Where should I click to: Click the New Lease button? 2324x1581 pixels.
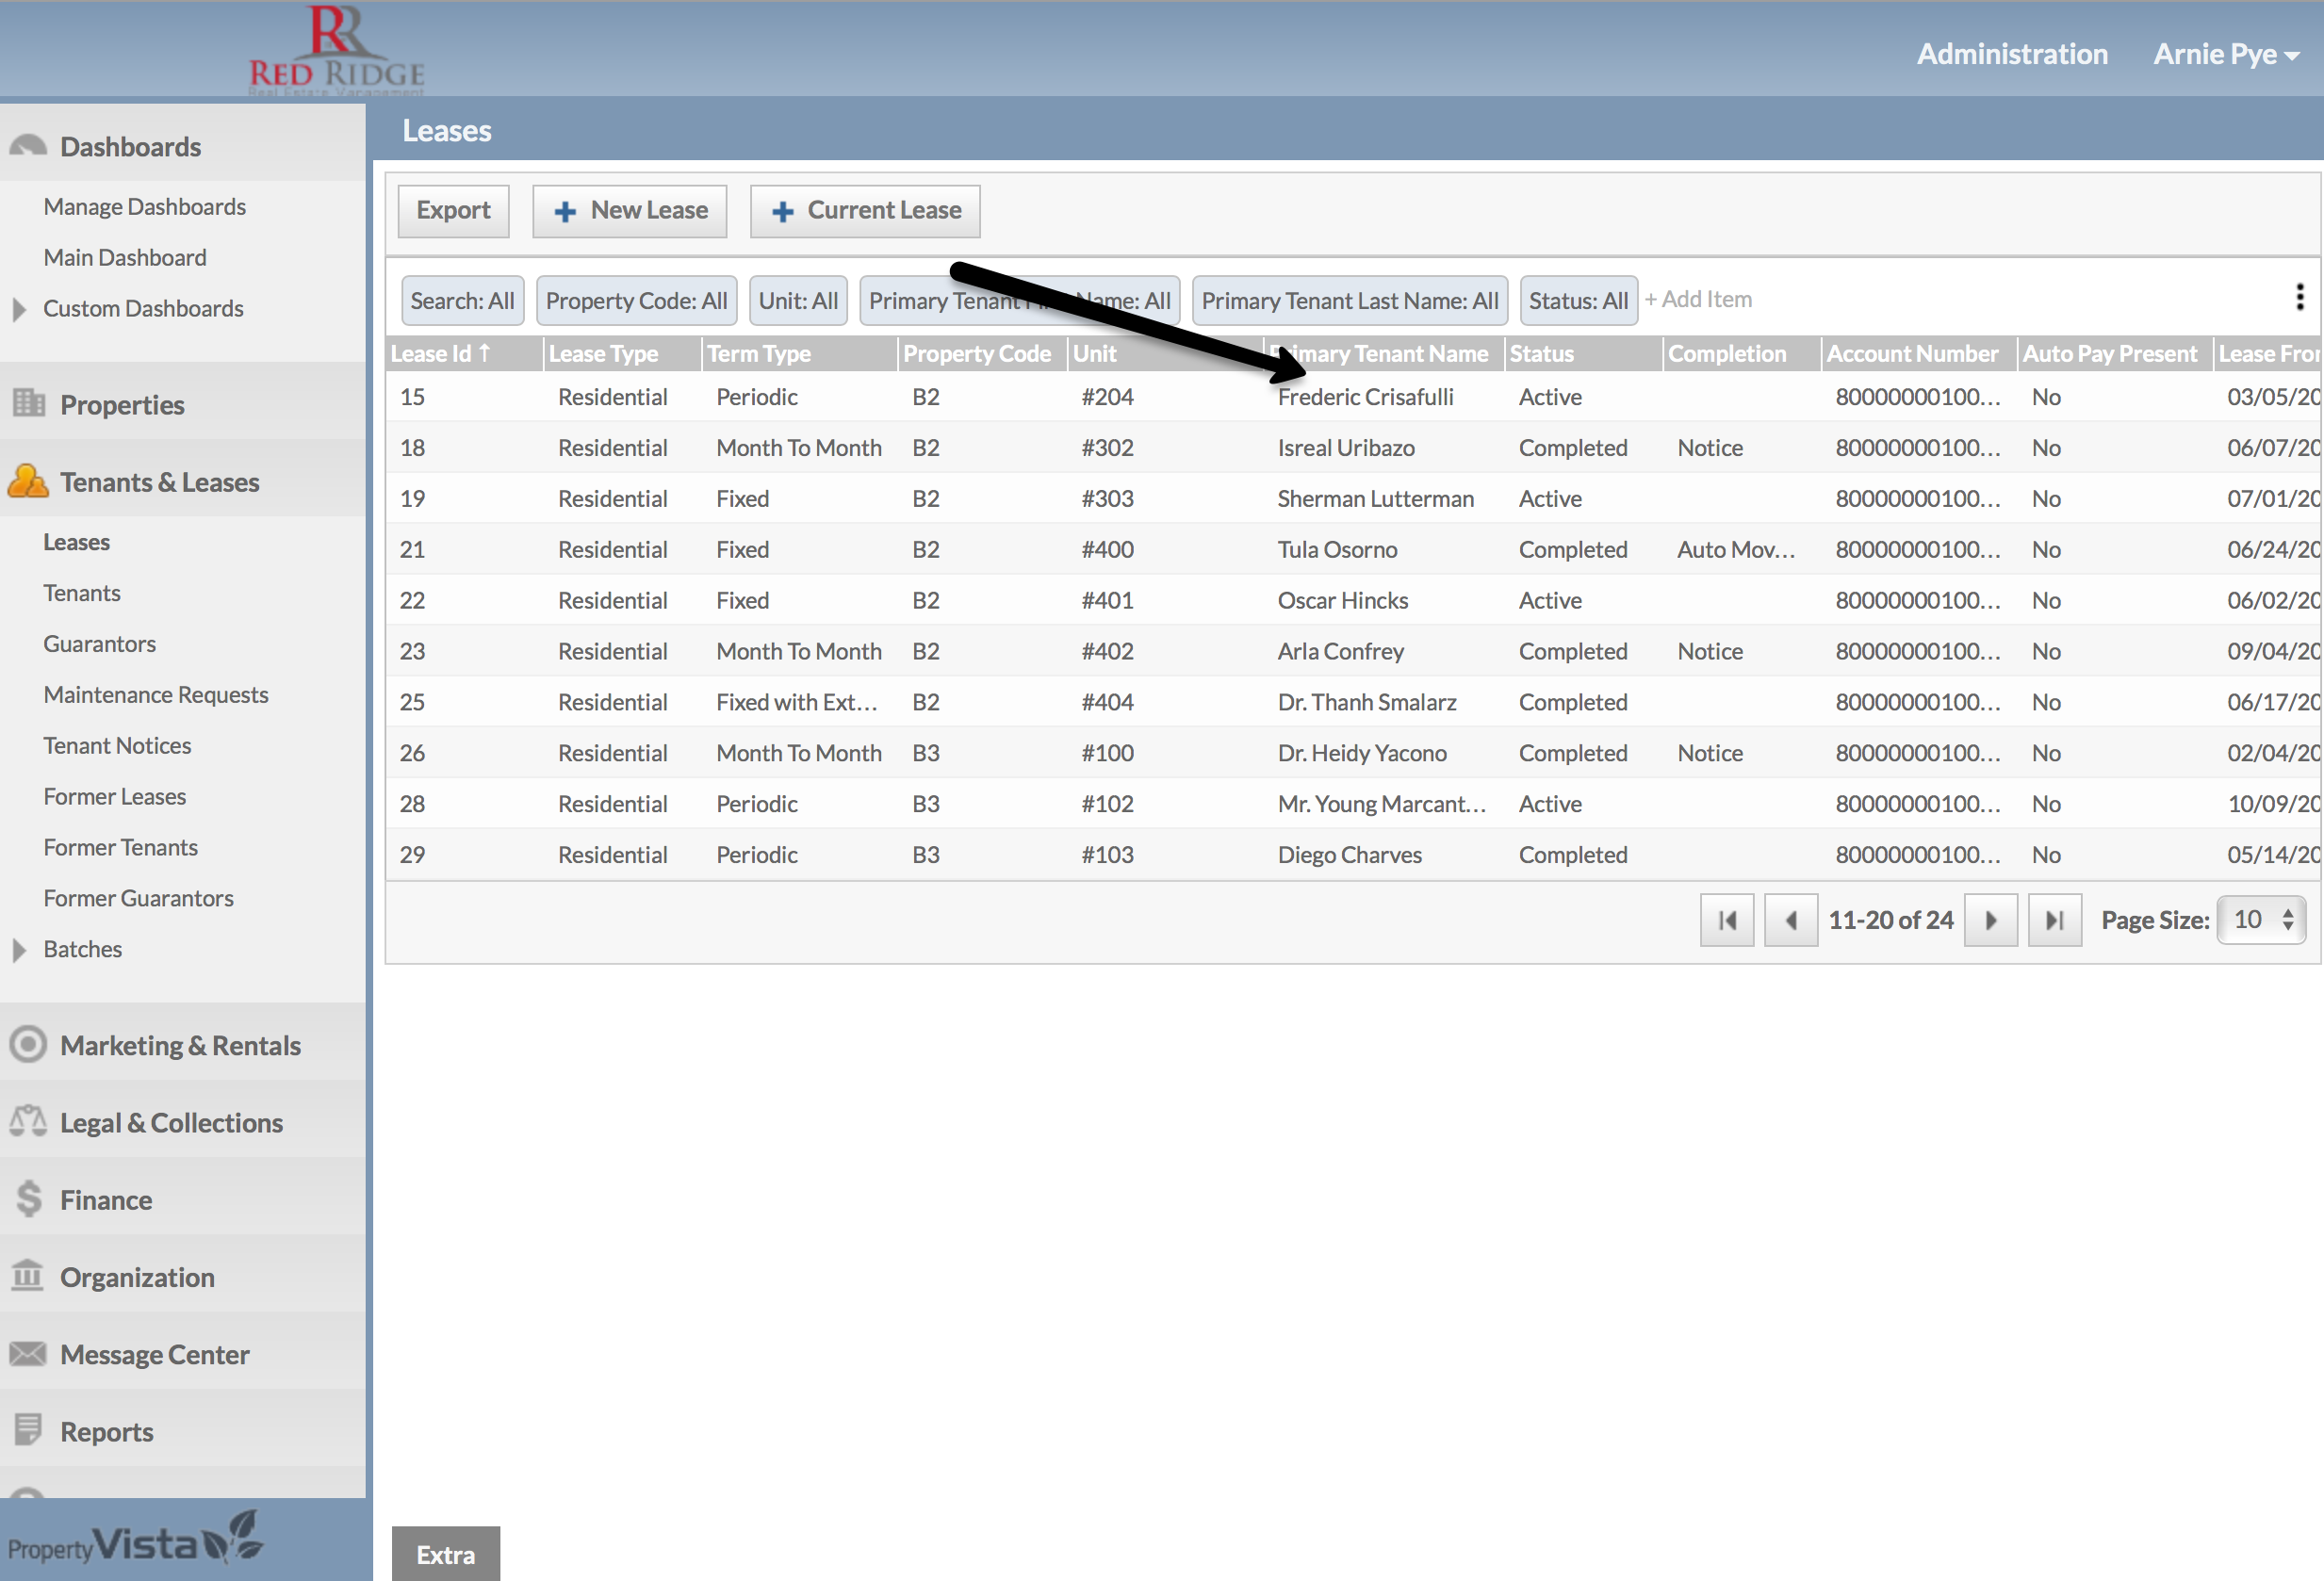629,211
